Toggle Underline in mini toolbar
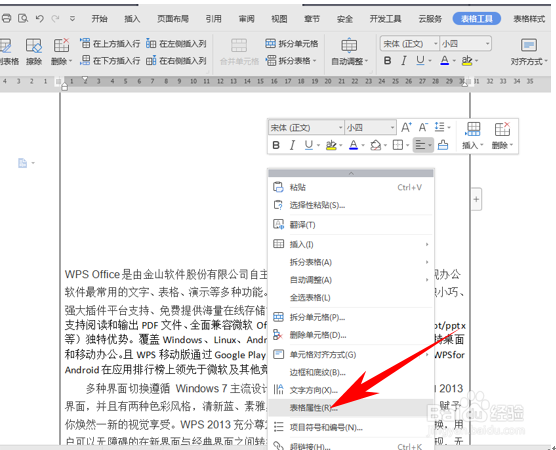The image size is (556, 450). click(309, 145)
